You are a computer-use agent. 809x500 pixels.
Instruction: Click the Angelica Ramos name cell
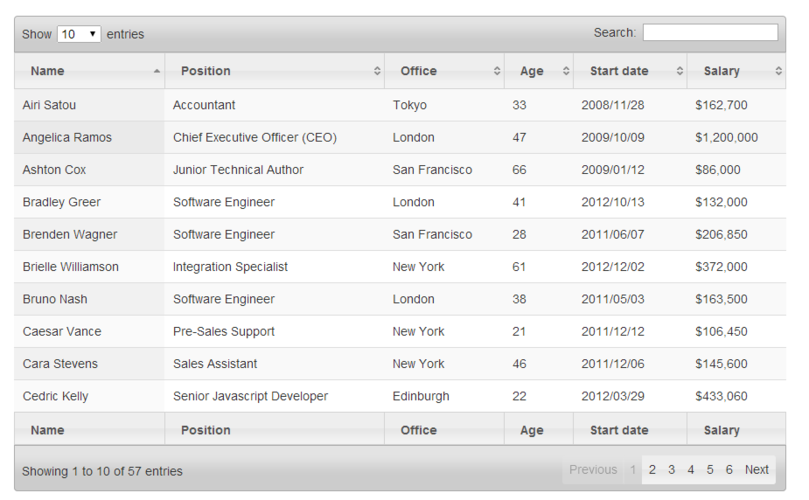(67, 138)
